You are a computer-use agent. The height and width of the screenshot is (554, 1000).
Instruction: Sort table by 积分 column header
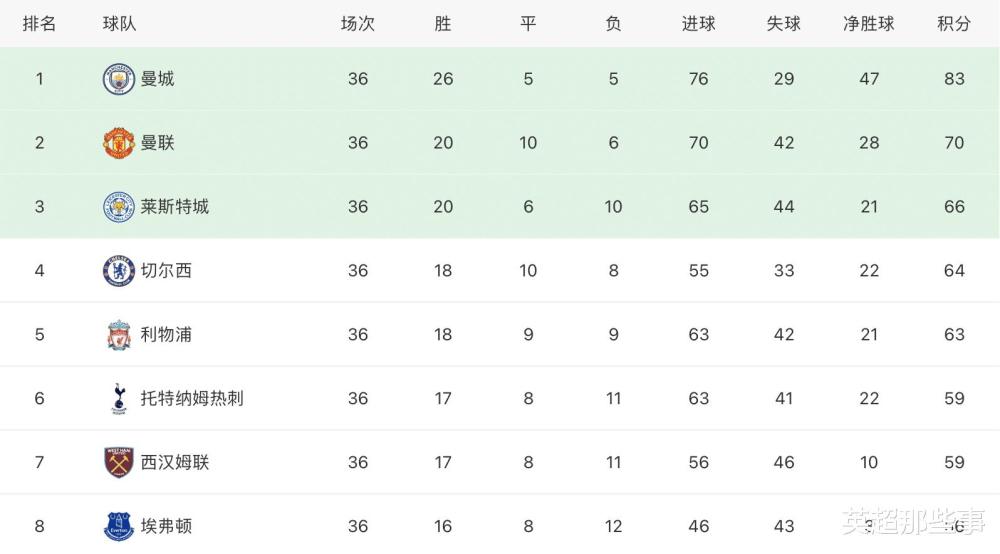954,24
